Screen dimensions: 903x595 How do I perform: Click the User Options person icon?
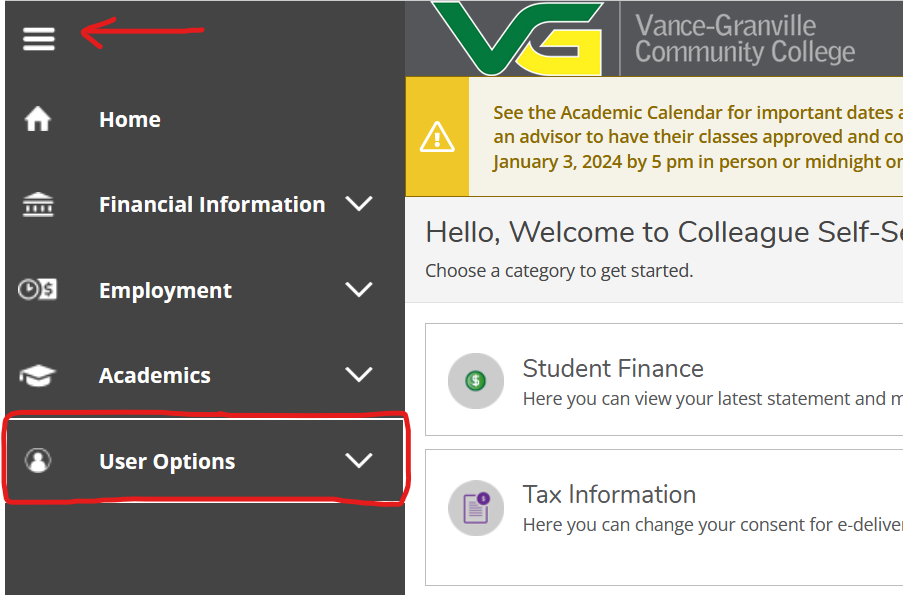point(37,460)
